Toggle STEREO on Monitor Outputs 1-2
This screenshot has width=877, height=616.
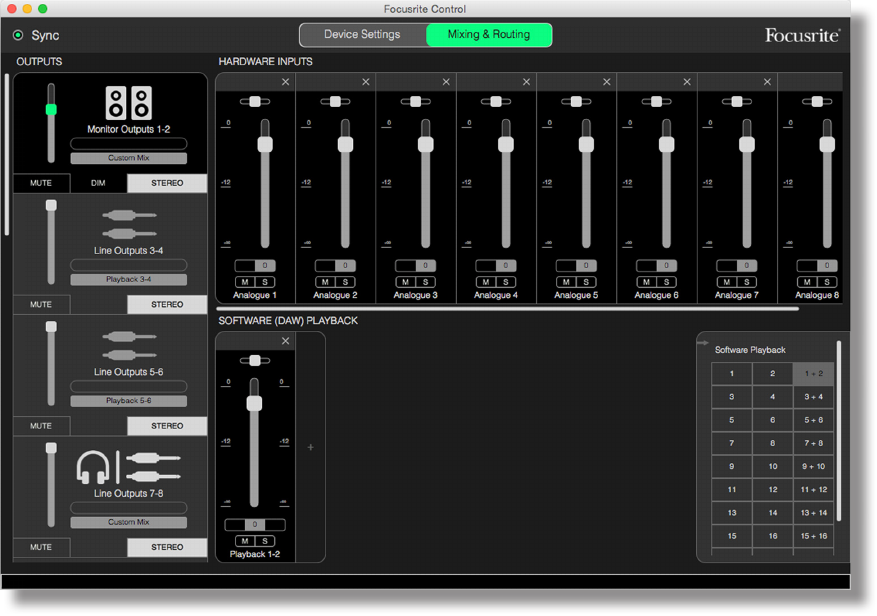click(167, 183)
